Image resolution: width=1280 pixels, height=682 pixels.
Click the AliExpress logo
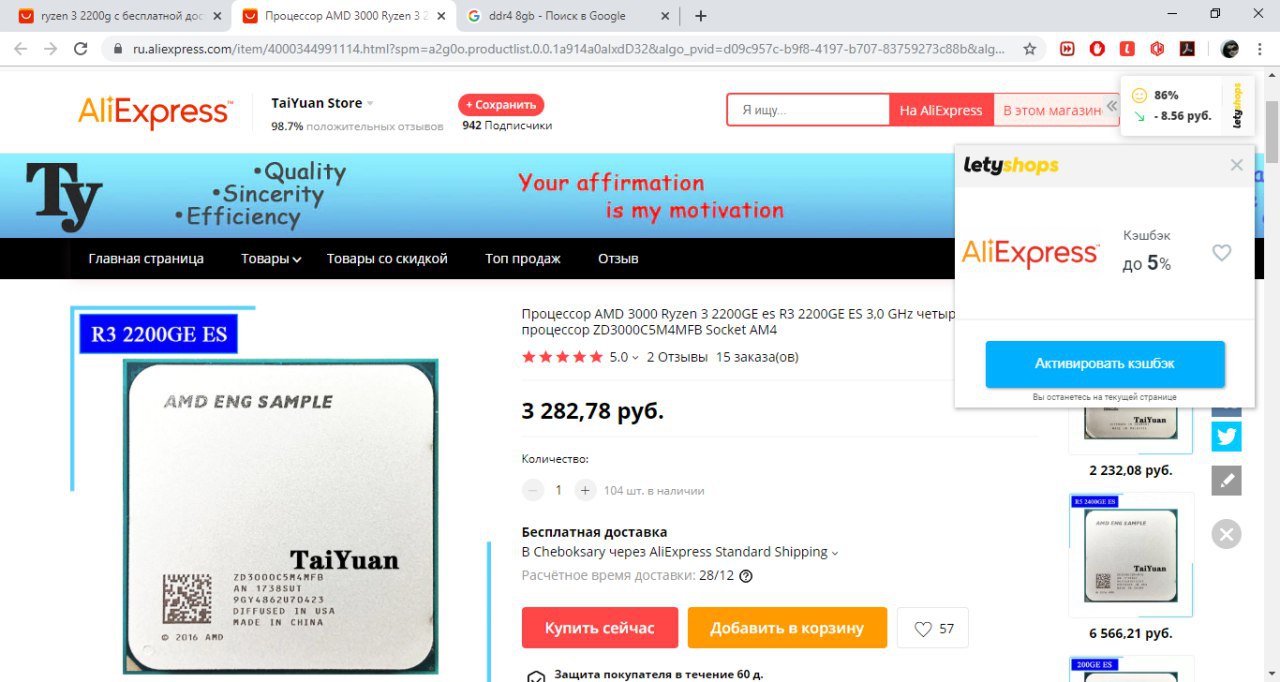coord(155,112)
